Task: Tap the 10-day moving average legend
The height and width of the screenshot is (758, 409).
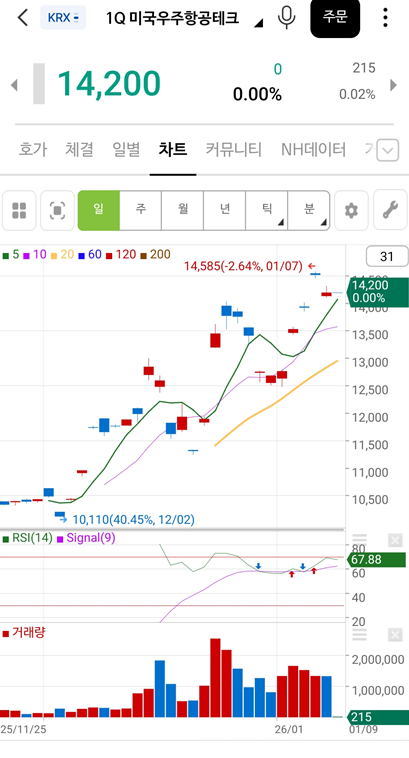Action: pyautogui.click(x=35, y=255)
